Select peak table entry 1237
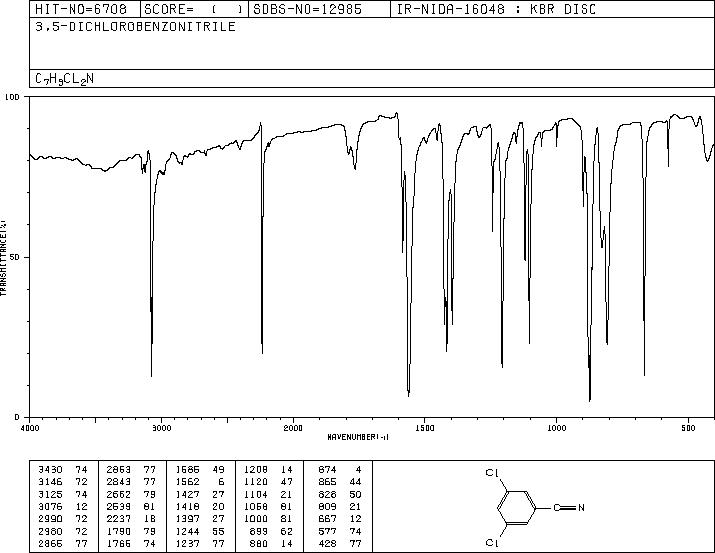 pos(200,543)
